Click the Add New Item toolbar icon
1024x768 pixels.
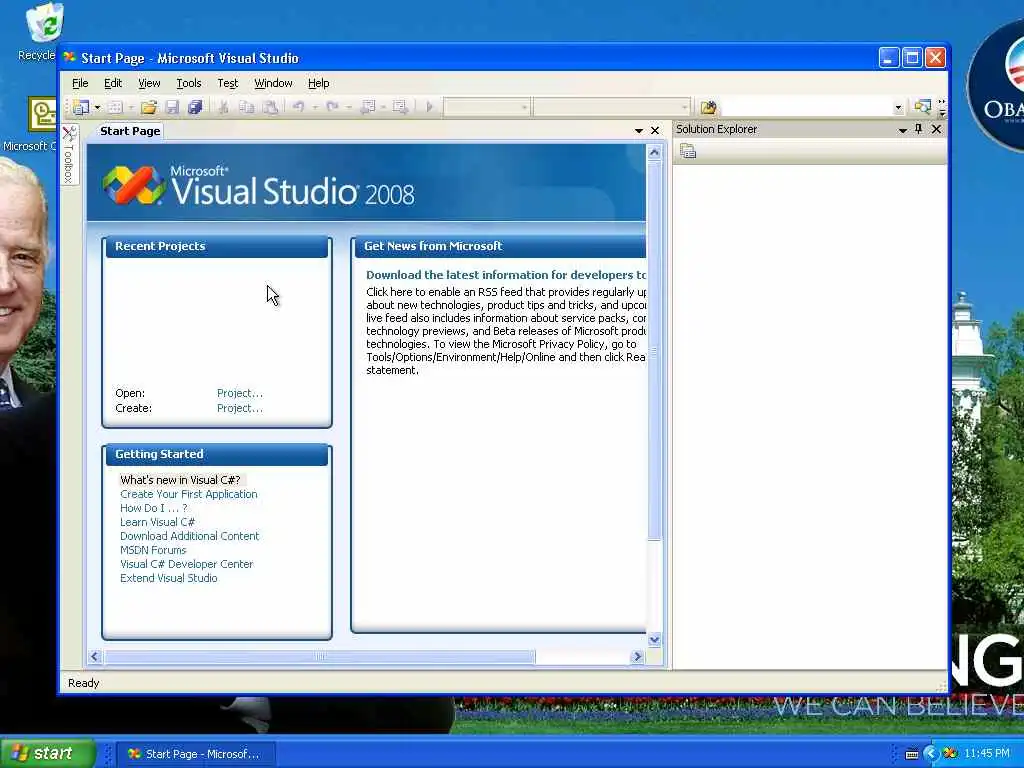click(116, 107)
